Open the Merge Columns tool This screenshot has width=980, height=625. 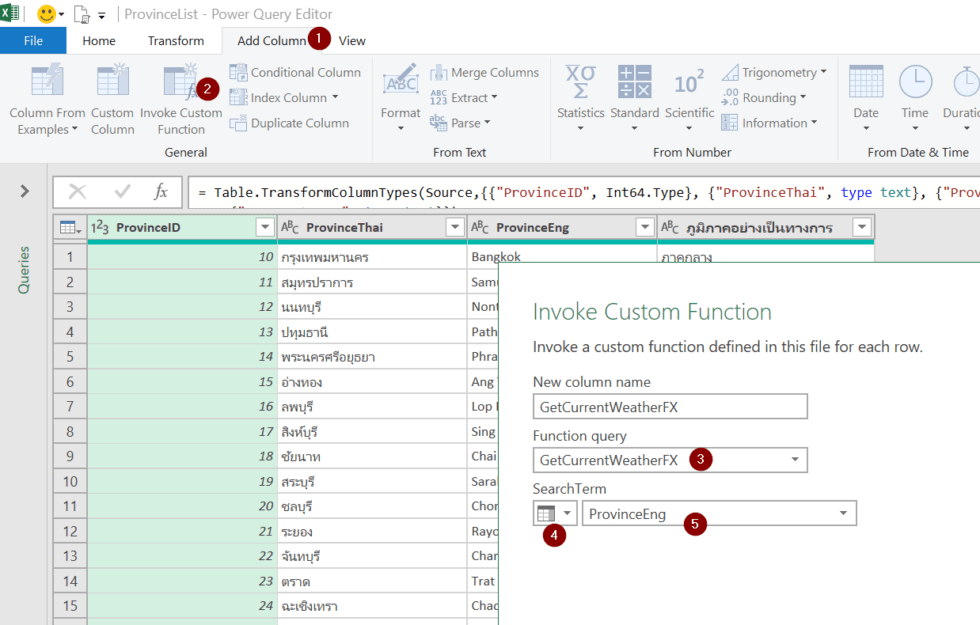click(x=485, y=72)
